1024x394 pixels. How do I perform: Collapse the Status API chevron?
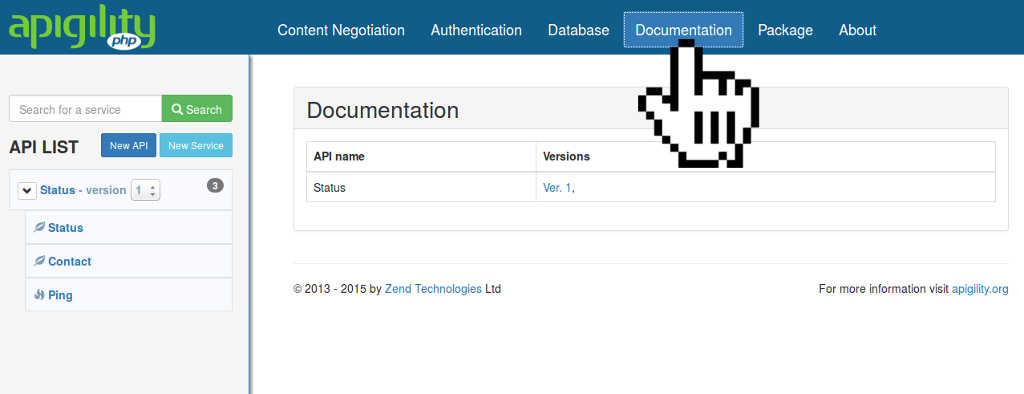[x=27, y=191]
